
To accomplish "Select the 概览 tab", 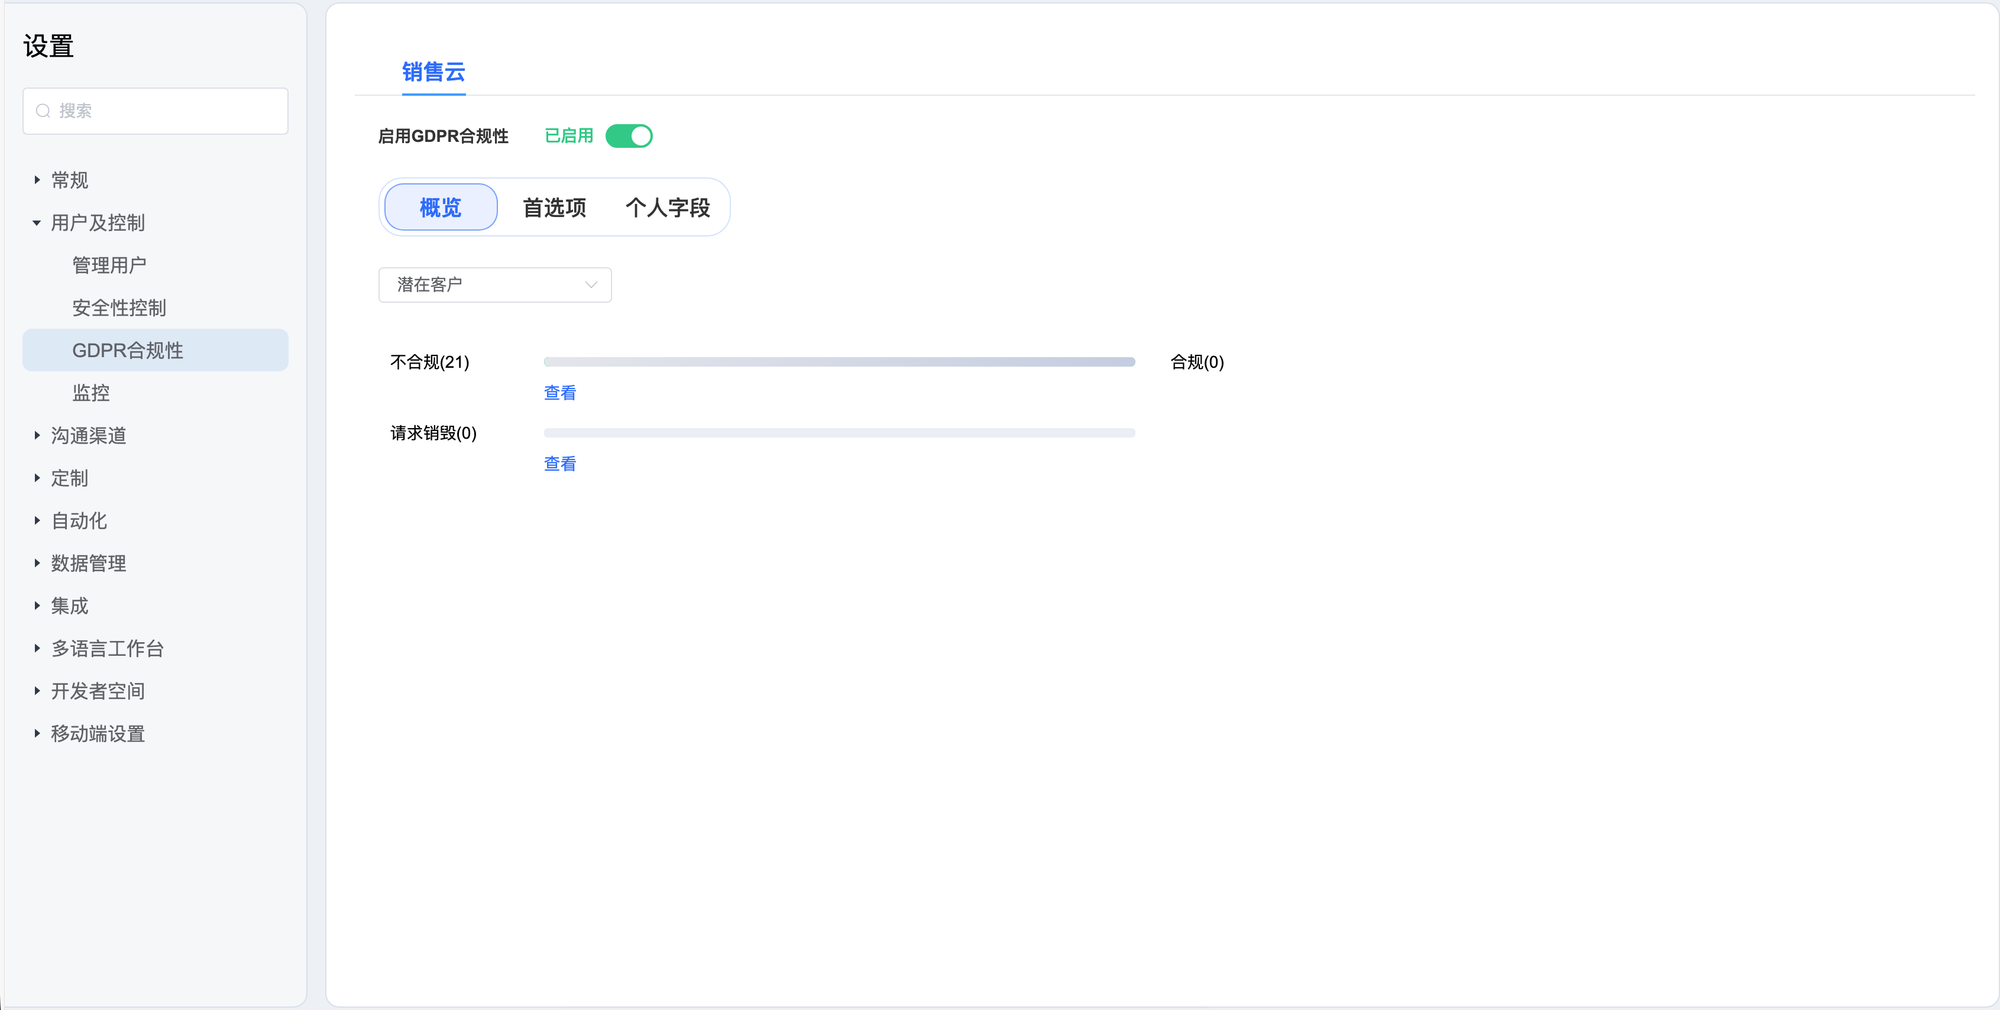I will pos(441,208).
